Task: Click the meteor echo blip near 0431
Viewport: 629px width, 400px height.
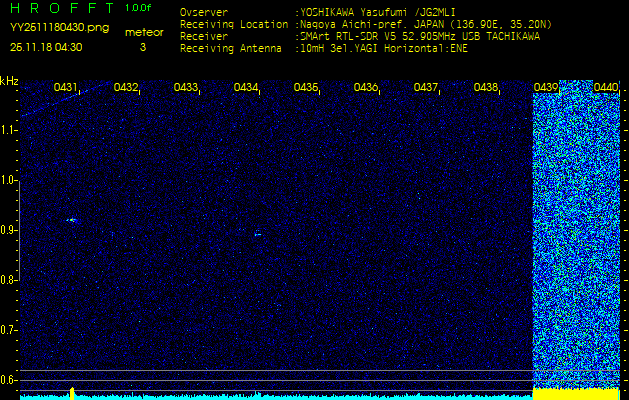Action: (x=71, y=219)
